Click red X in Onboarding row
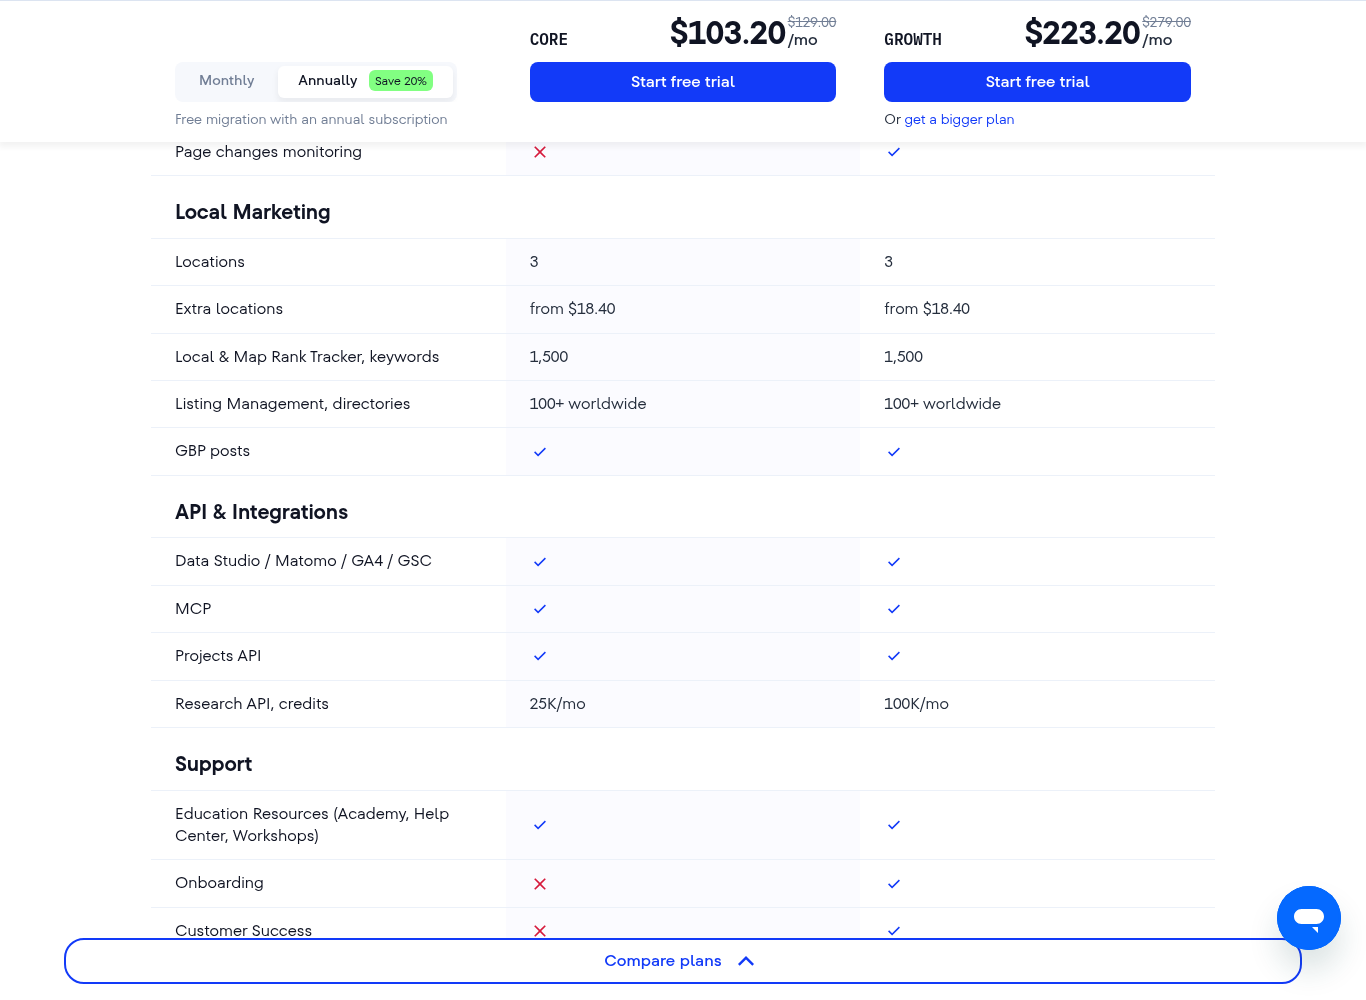Viewport: 1366px width, 1000px height. coord(540,884)
